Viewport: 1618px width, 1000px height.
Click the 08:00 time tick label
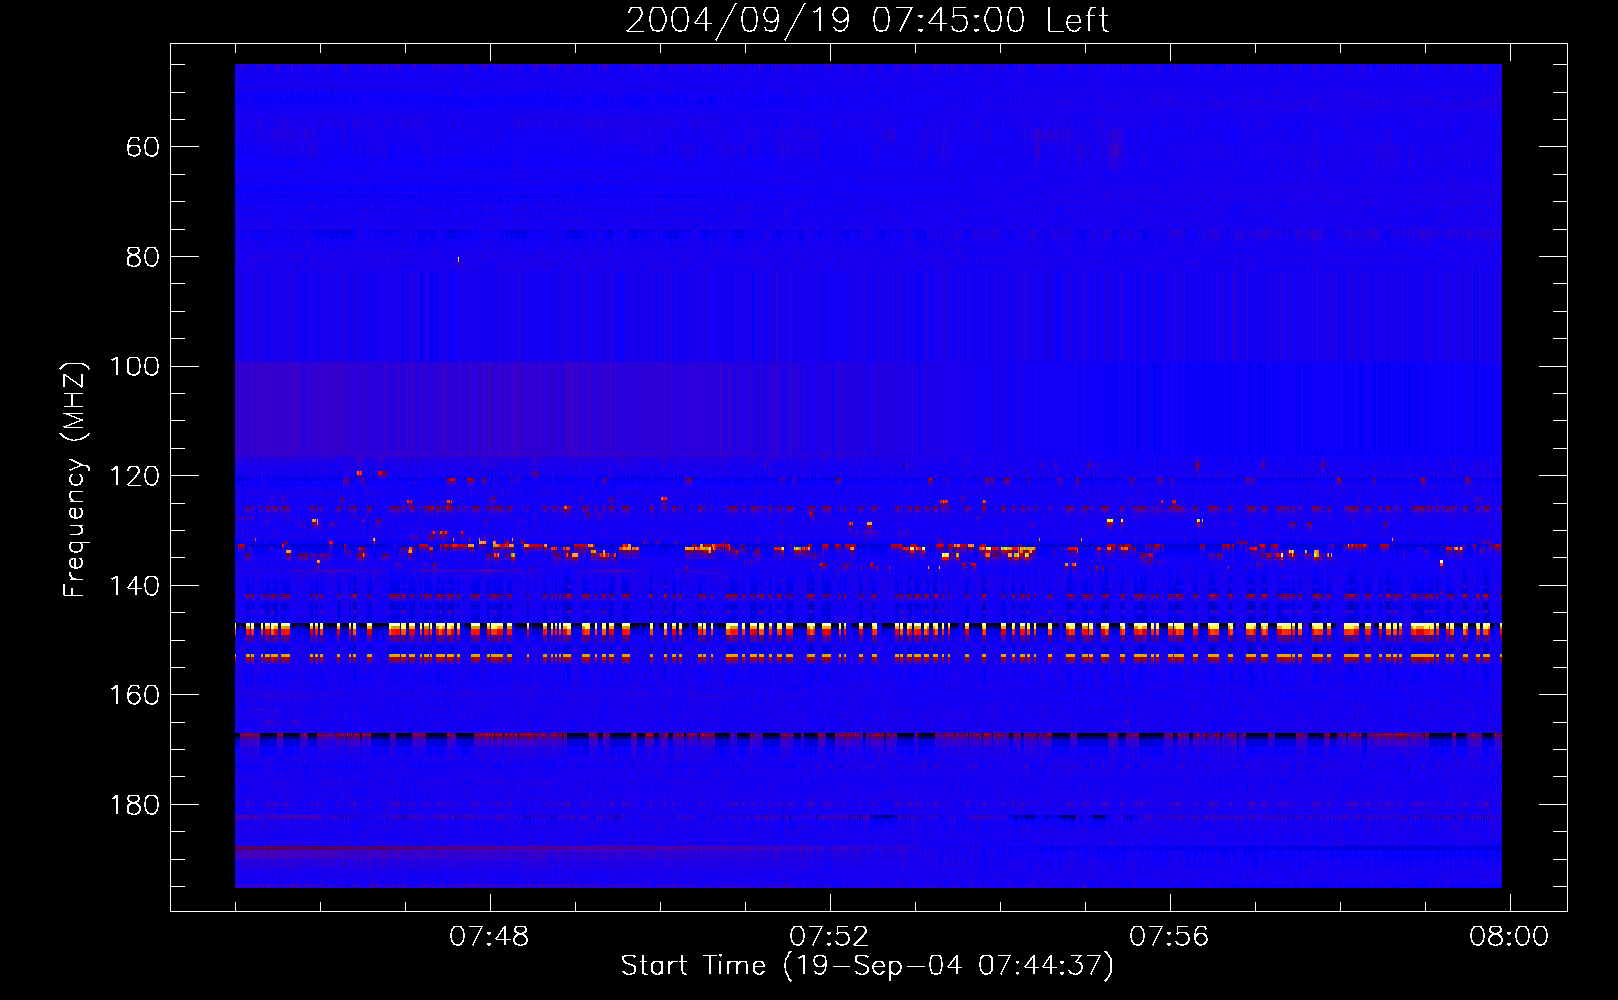pyautogui.click(x=1509, y=937)
